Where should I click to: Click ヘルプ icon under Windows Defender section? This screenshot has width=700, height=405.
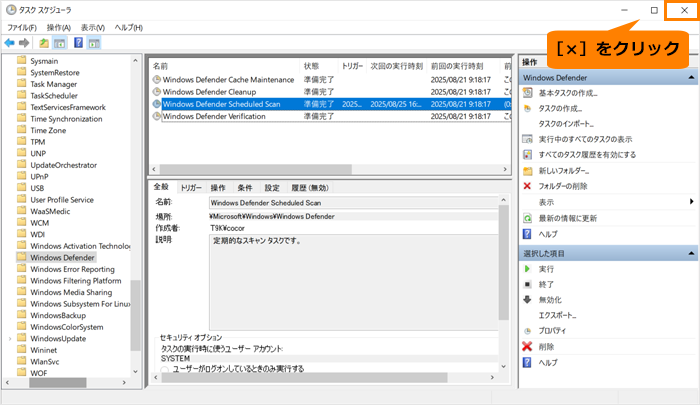click(x=527, y=234)
